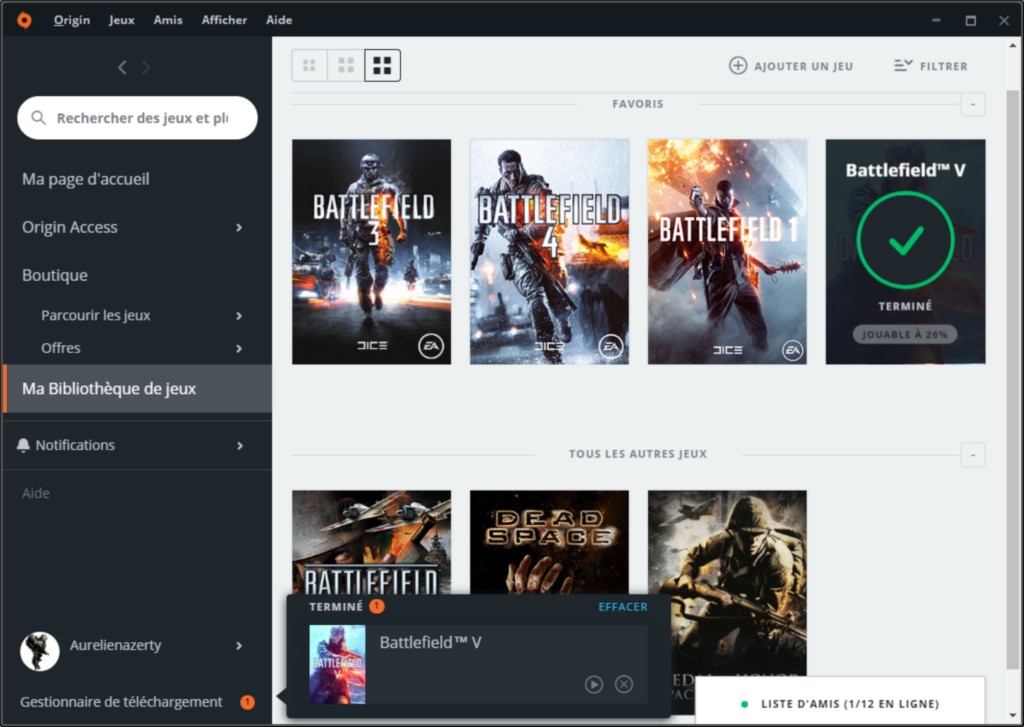Viewport: 1024px width, 727px height.
Task: Expand the Origin Access chevron
Action: [239, 227]
